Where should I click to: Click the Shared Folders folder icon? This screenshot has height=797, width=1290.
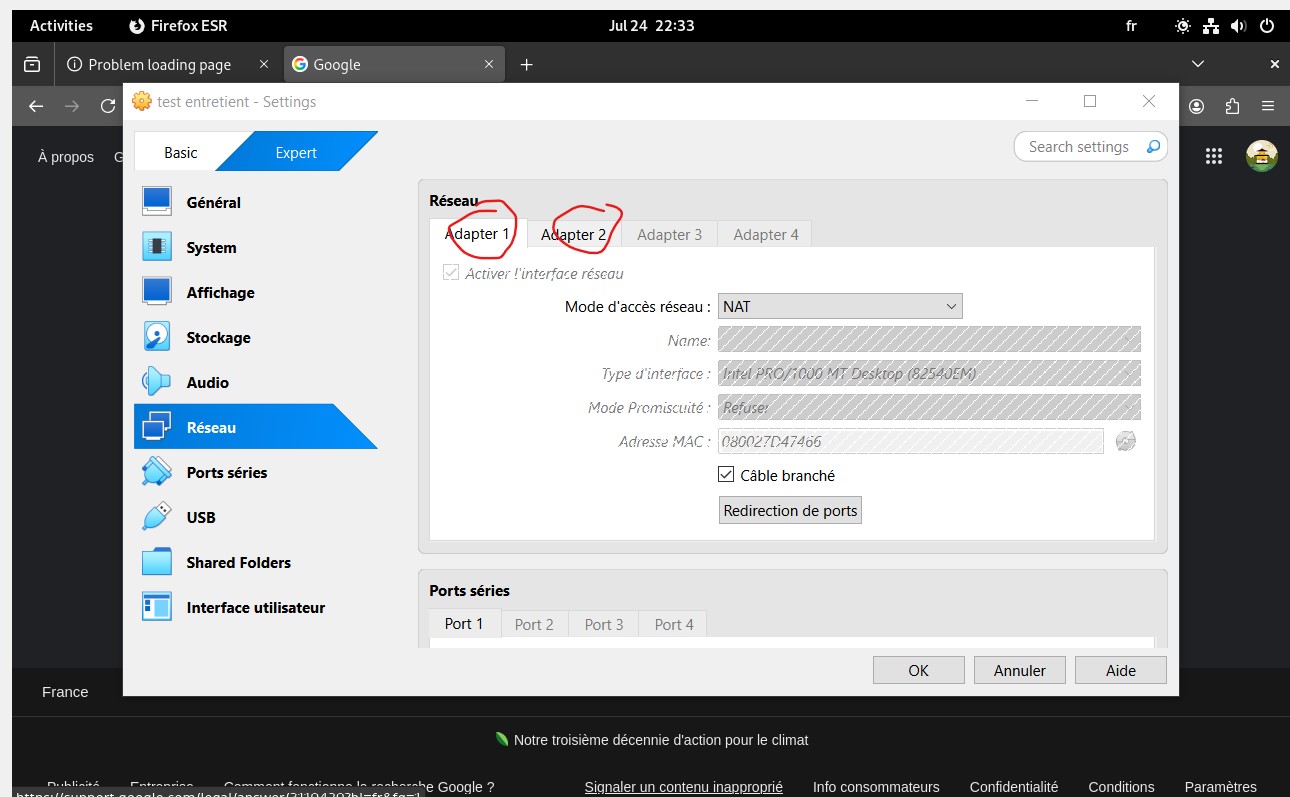[157, 562]
